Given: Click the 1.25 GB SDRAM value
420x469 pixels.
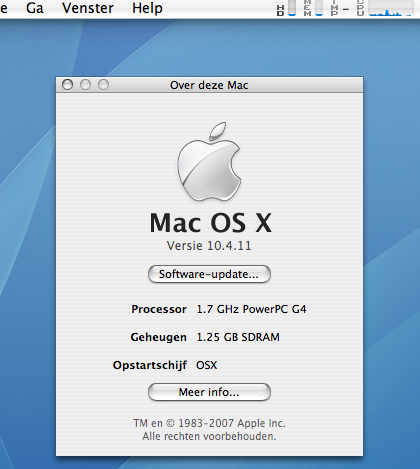Looking at the screenshot, I should point(238,337).
